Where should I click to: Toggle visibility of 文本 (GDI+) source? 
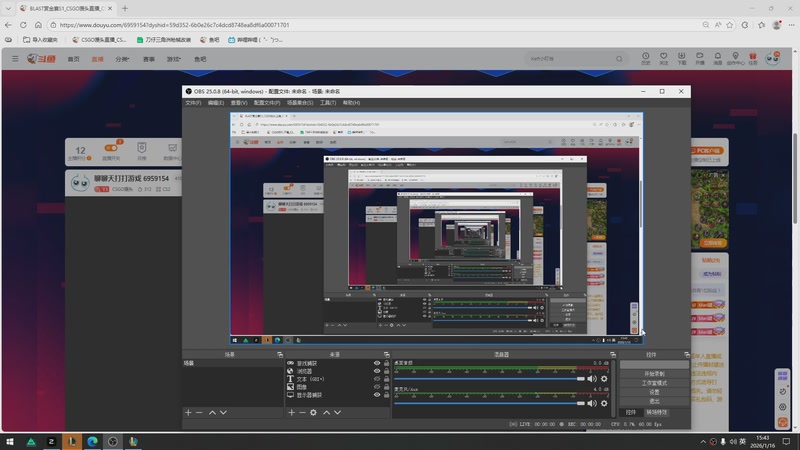click(x=377, y=379)
